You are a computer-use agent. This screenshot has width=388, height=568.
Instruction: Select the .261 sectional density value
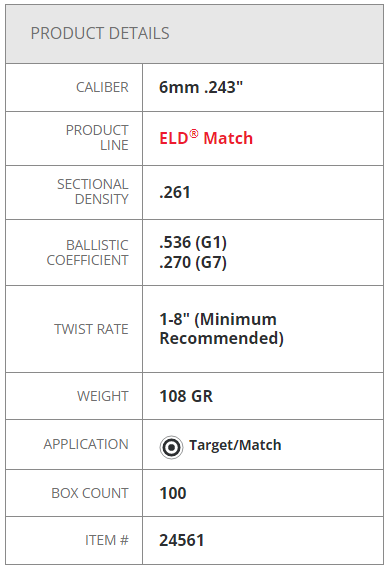[x=175, y=192]
